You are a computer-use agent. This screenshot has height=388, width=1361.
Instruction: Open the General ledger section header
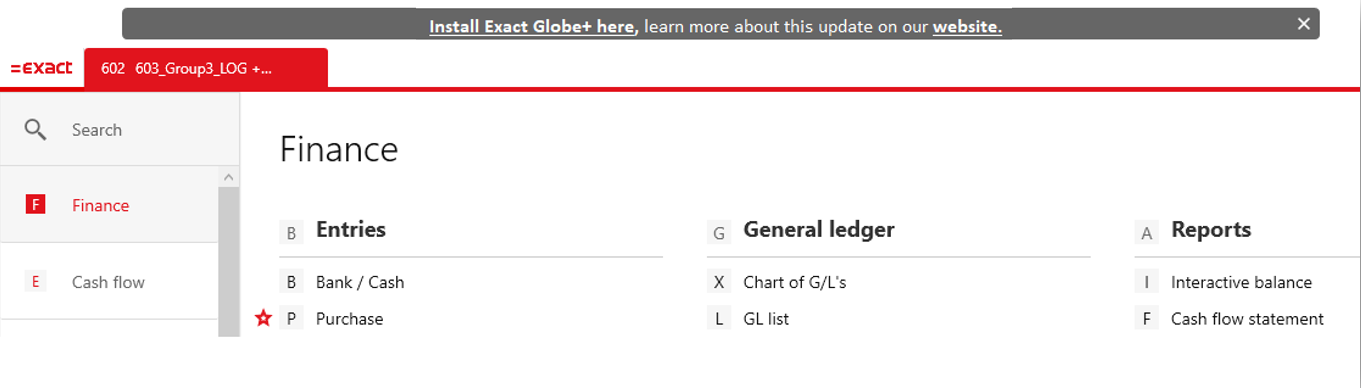point(819,230)
